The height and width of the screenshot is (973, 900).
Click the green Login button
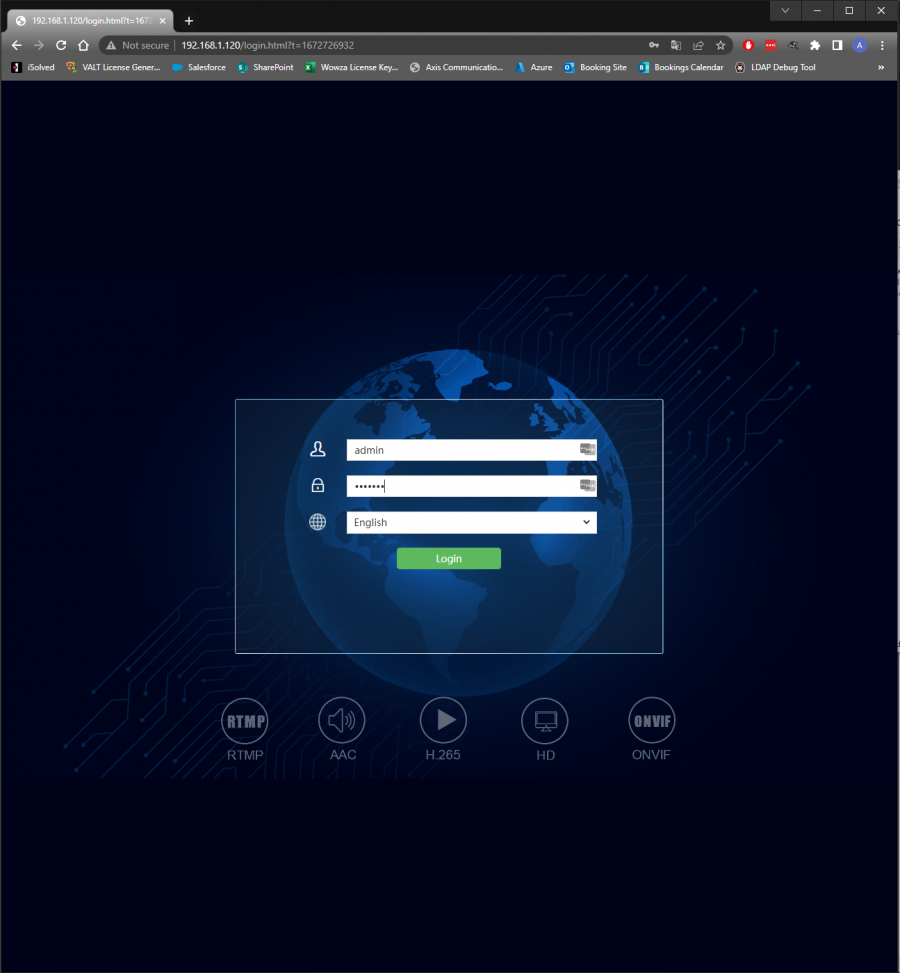tap(448, 558)
